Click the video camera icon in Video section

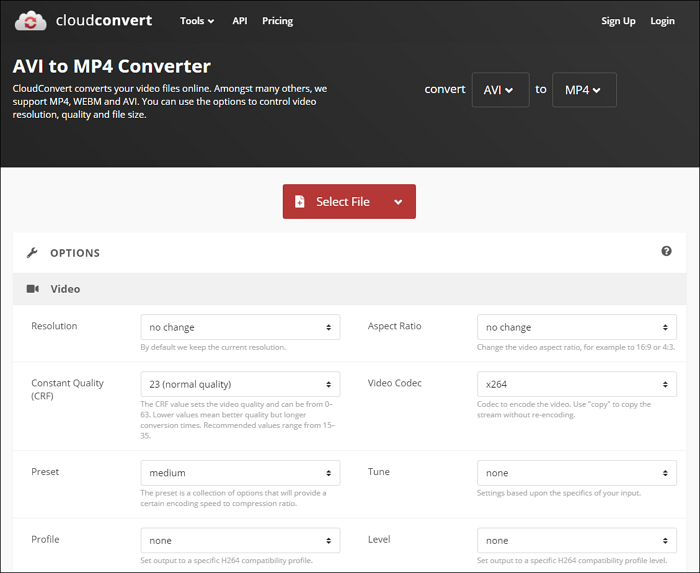(x=32, y=289)
